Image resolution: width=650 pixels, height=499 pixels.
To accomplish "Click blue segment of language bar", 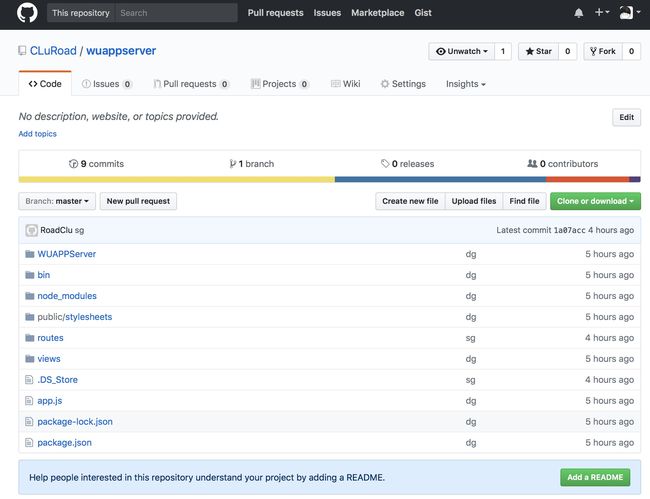I will 440,179.
